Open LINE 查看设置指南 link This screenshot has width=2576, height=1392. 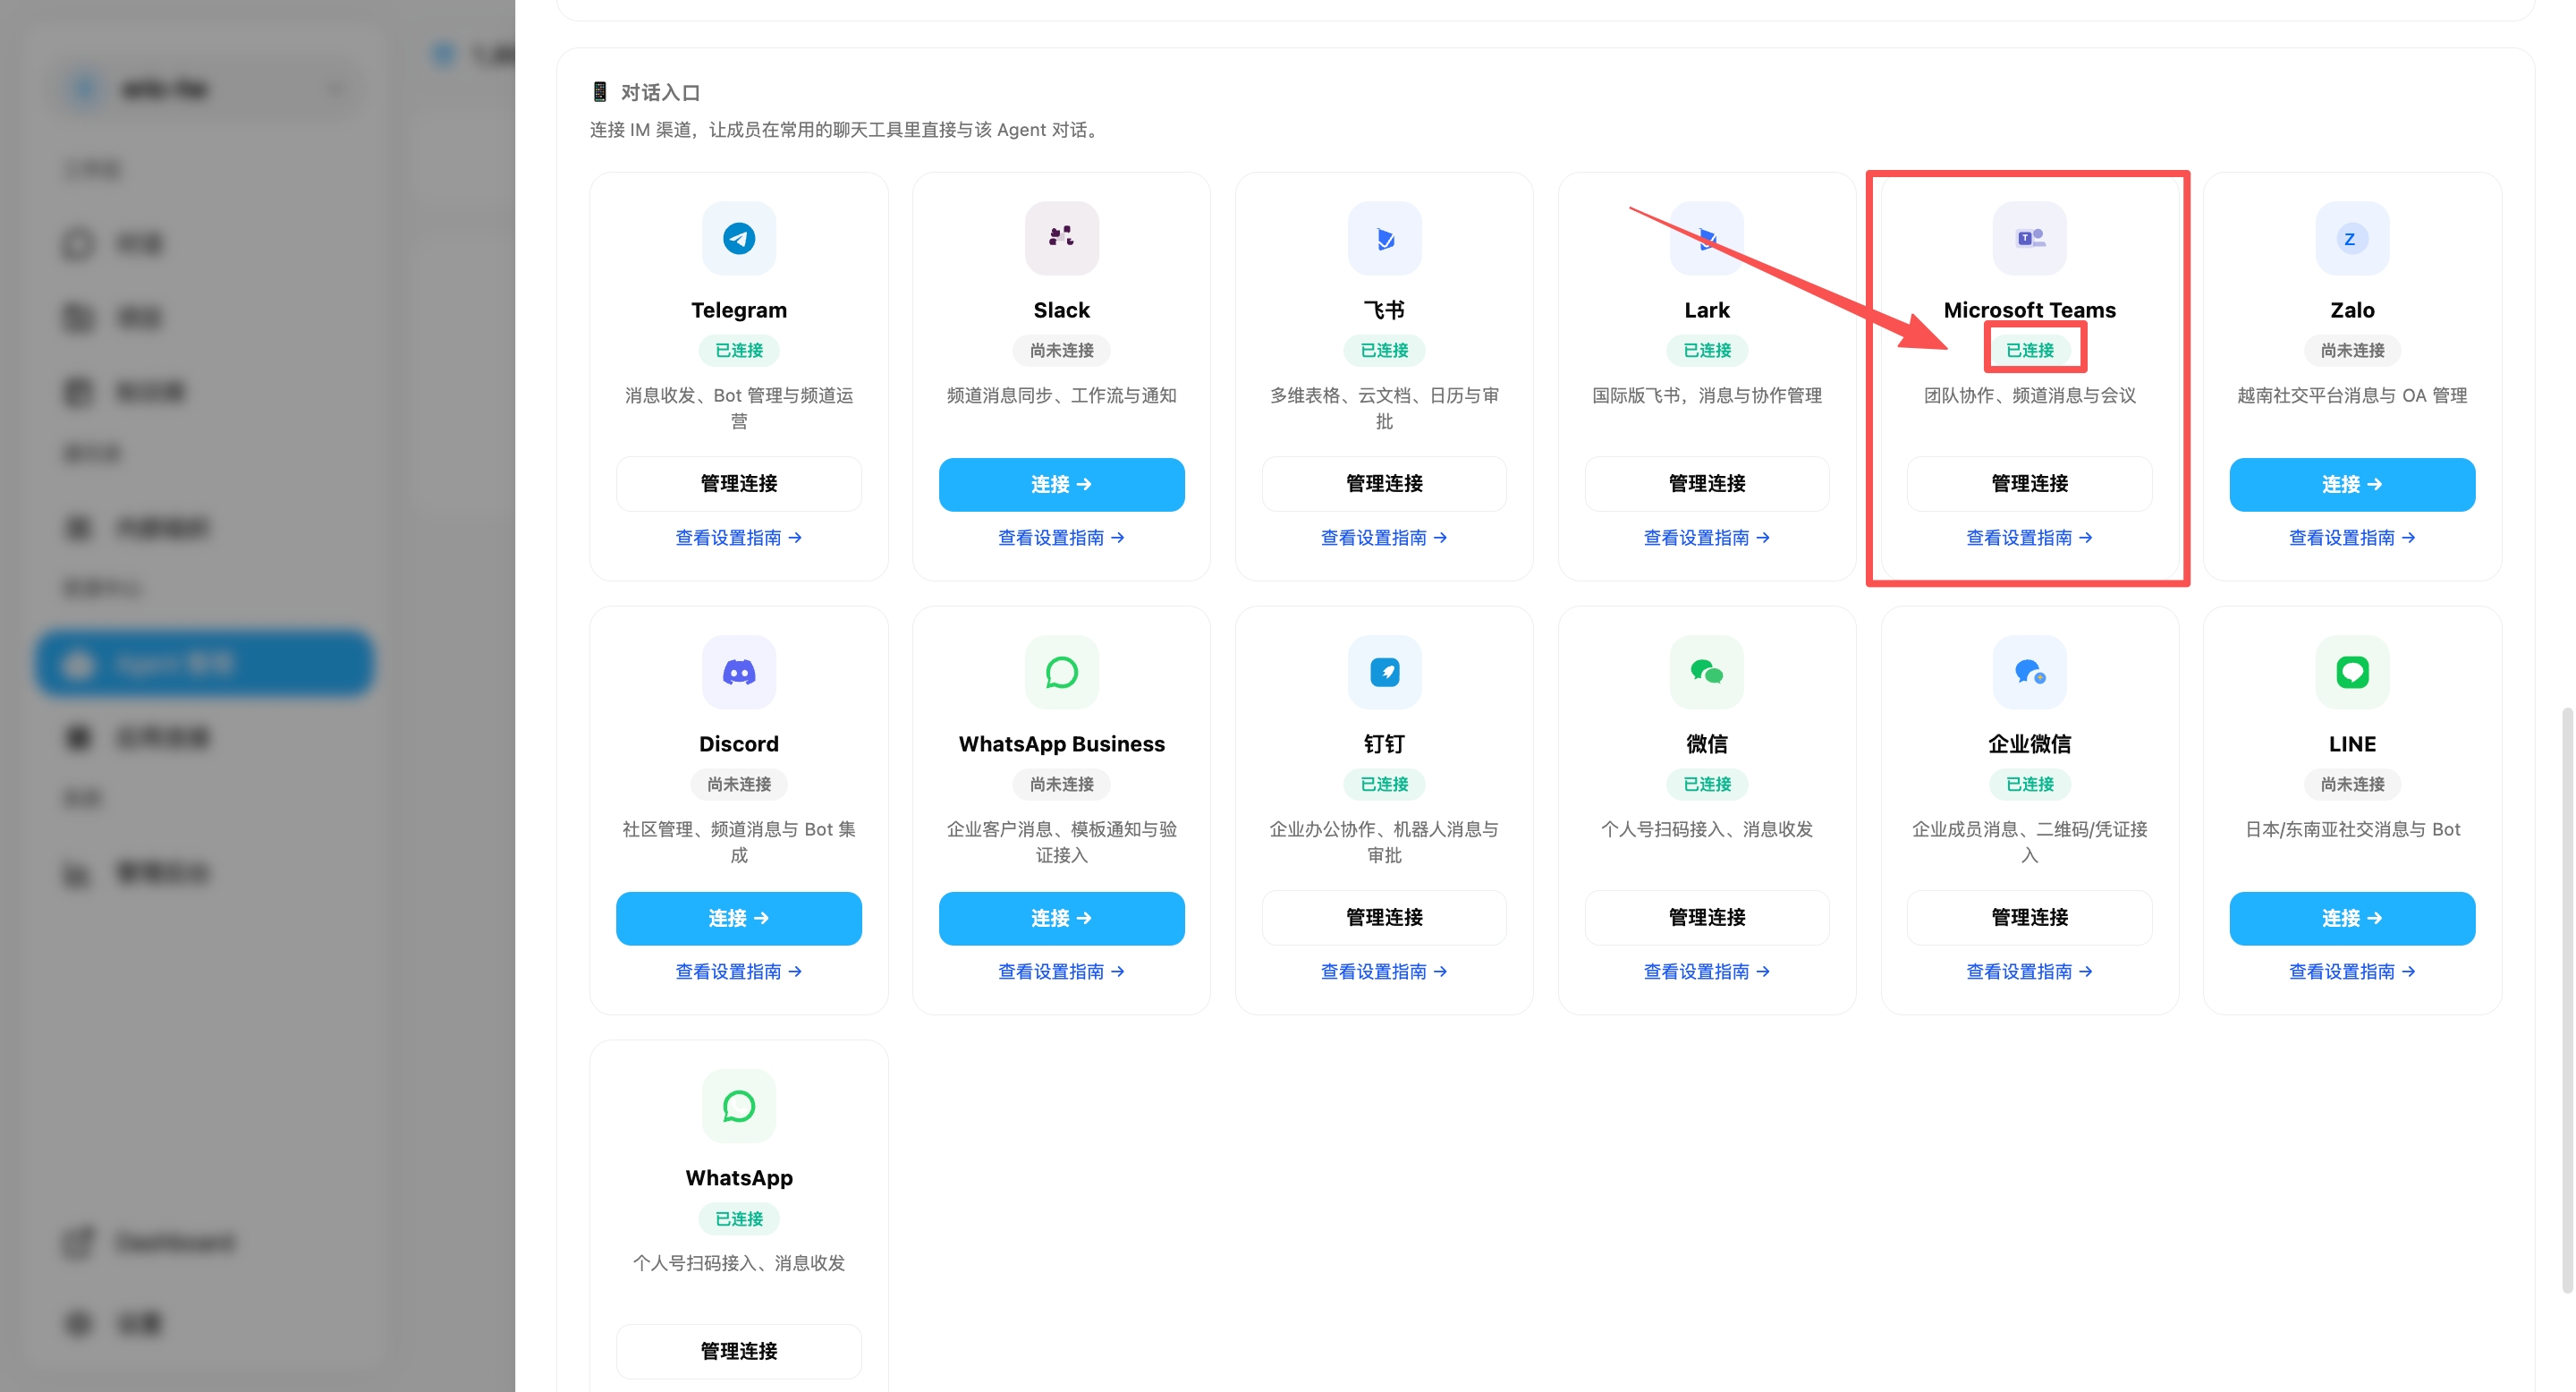click(2352, 972)
